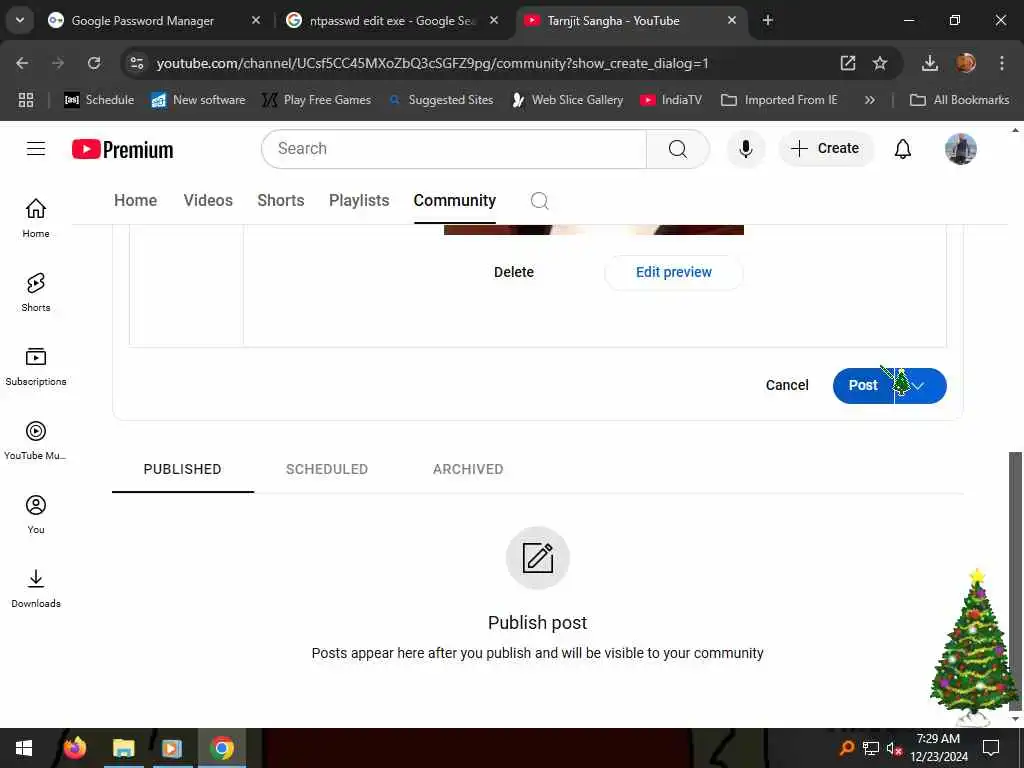Expand the Post options dropdown arrow
The image size is (1024, 768).
[920, 386]
